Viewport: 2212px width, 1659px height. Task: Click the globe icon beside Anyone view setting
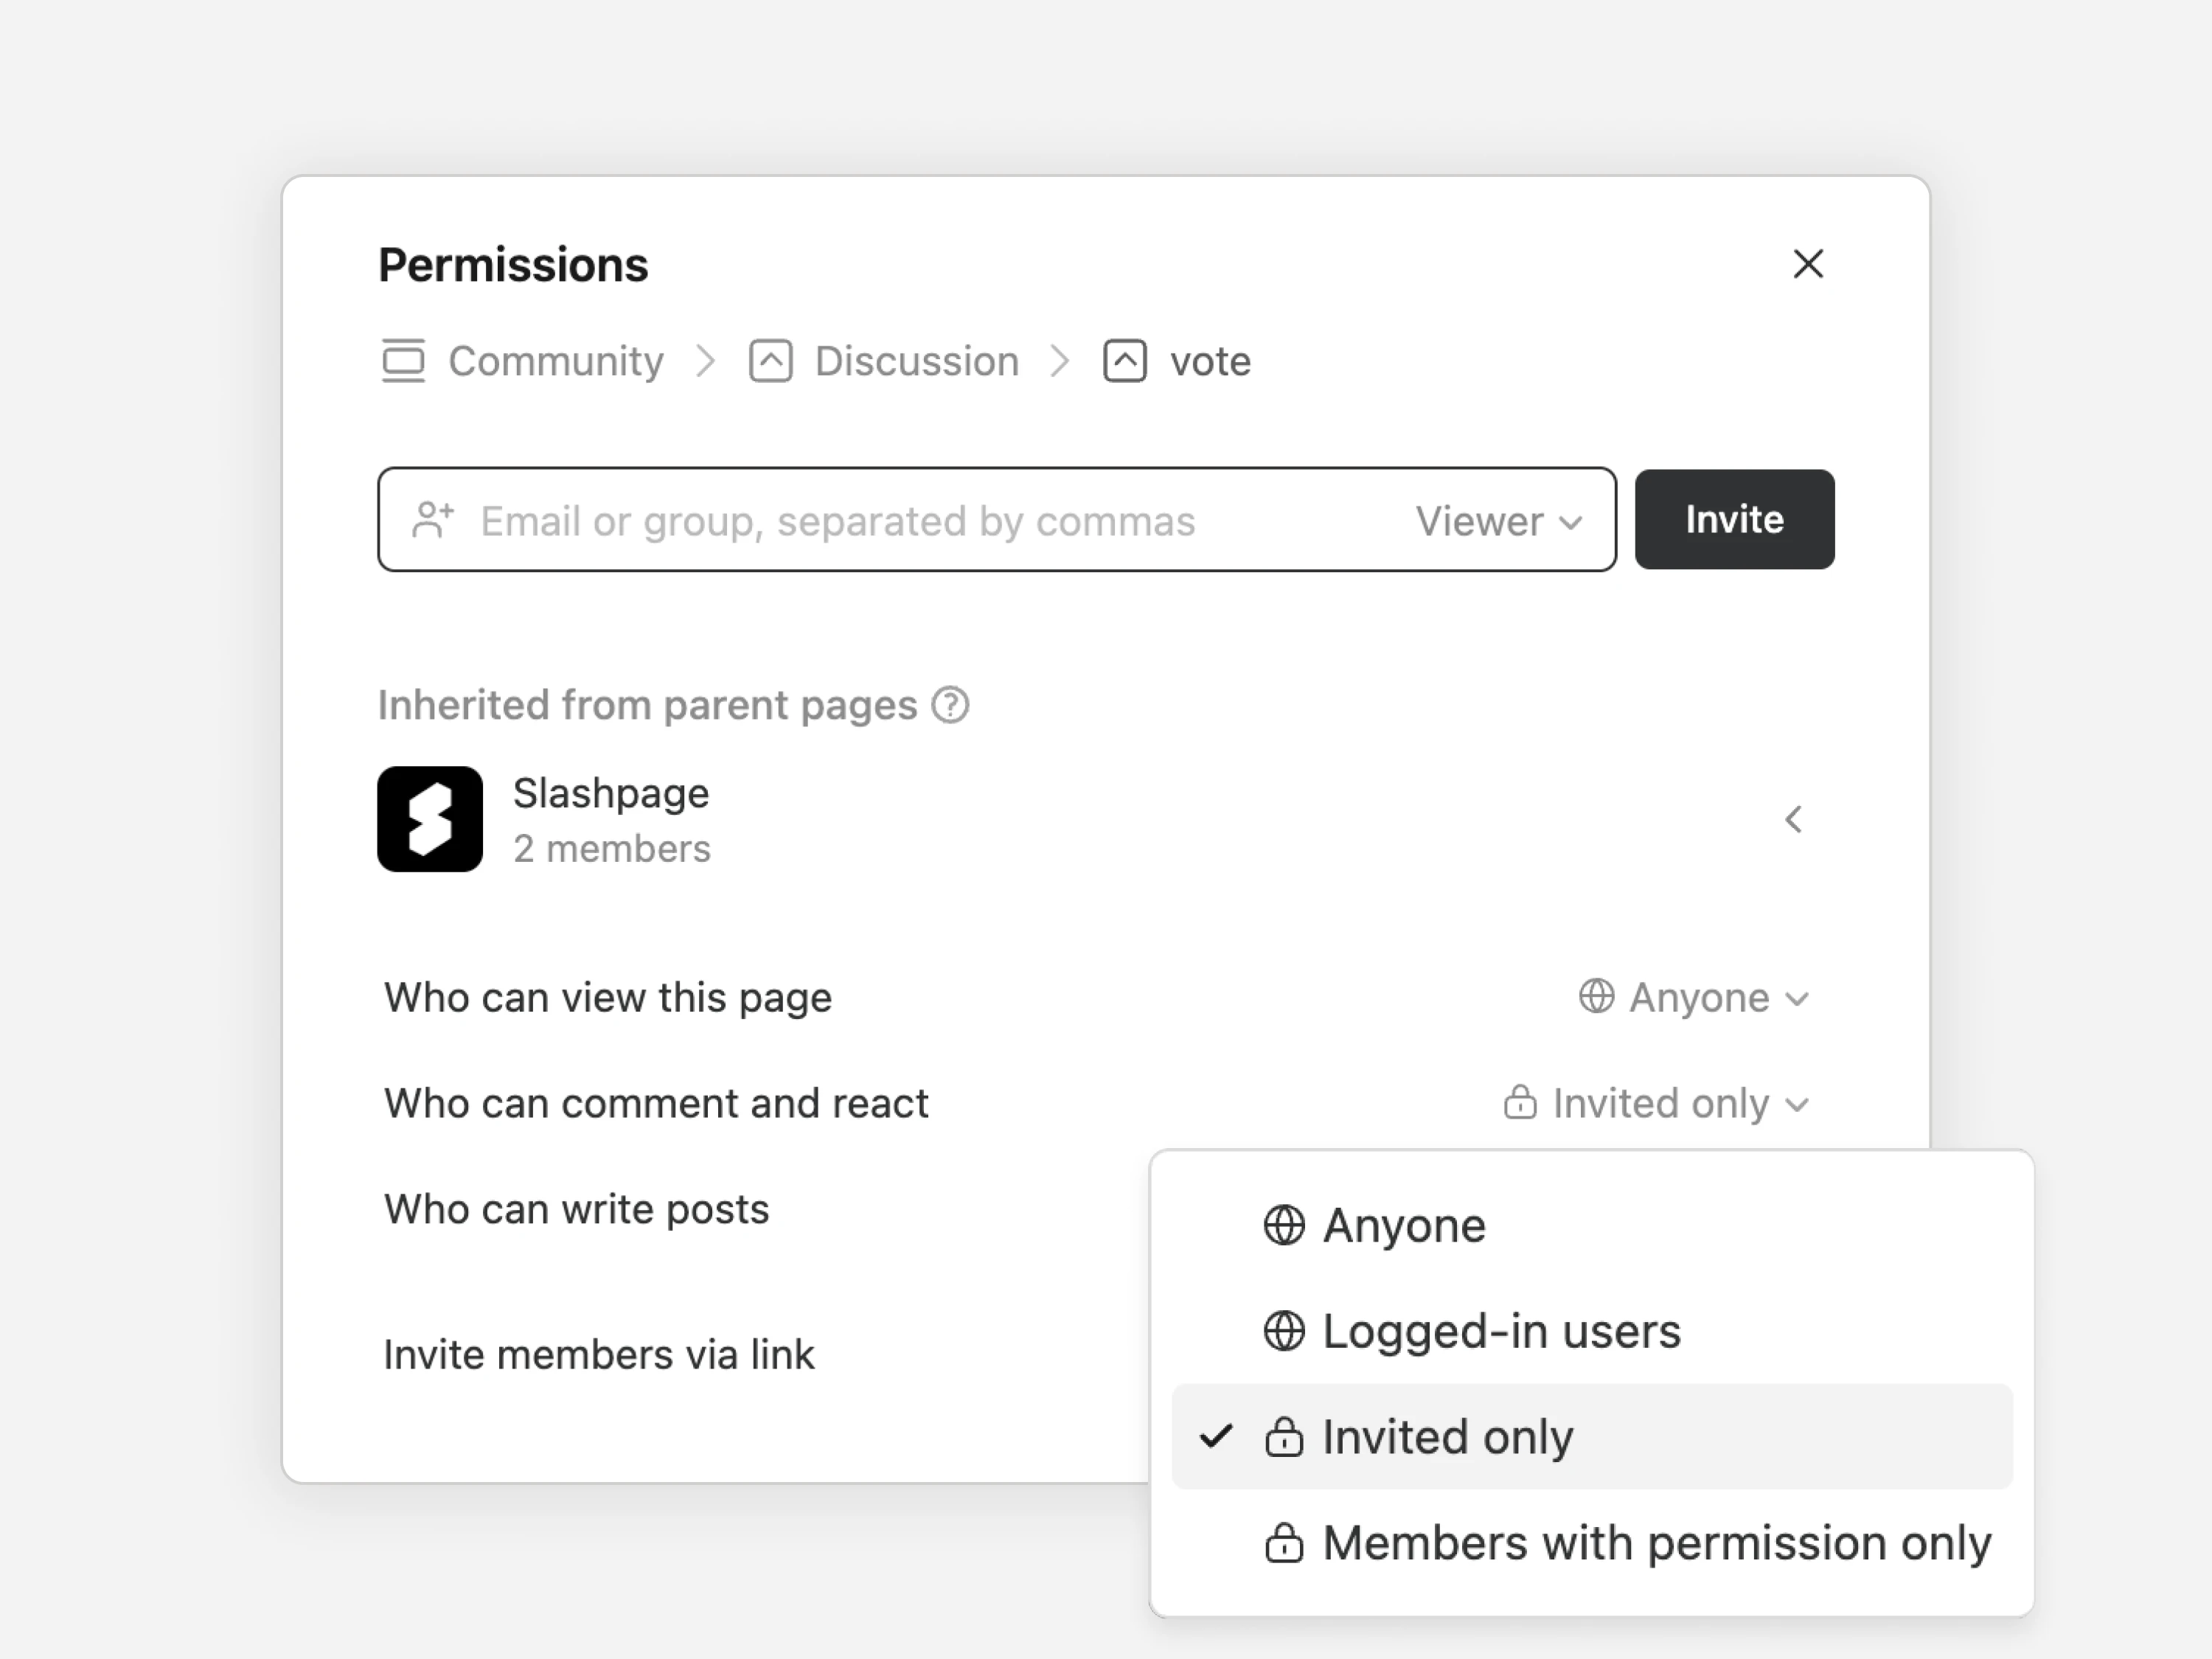point(1596,997)
